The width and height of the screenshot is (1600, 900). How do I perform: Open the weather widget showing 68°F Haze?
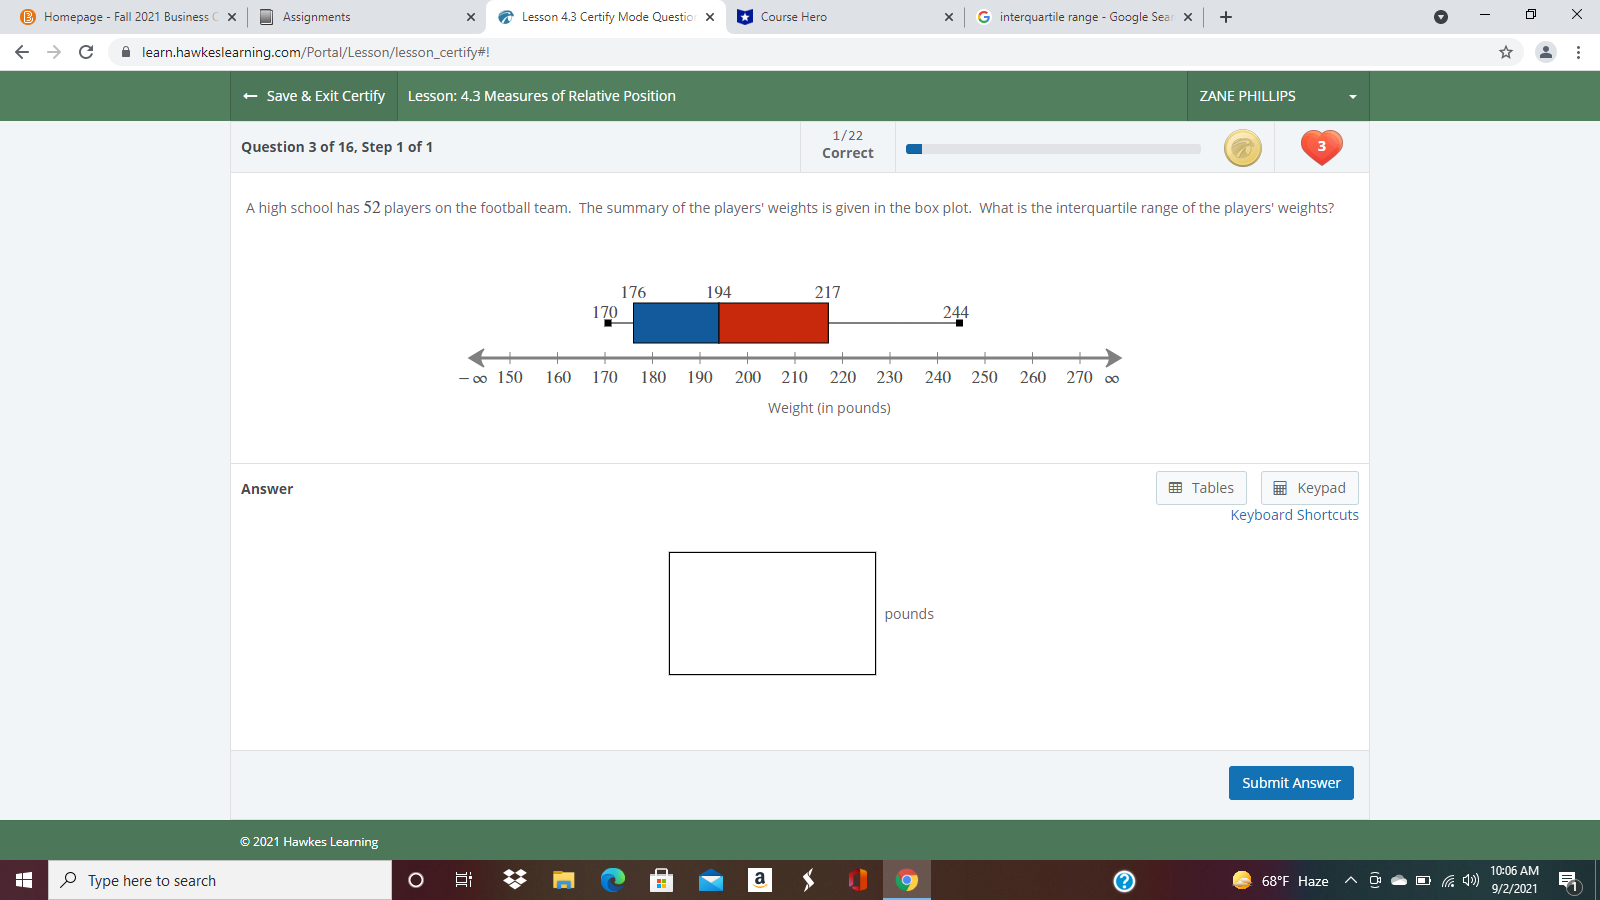(x=1280, y=881)
